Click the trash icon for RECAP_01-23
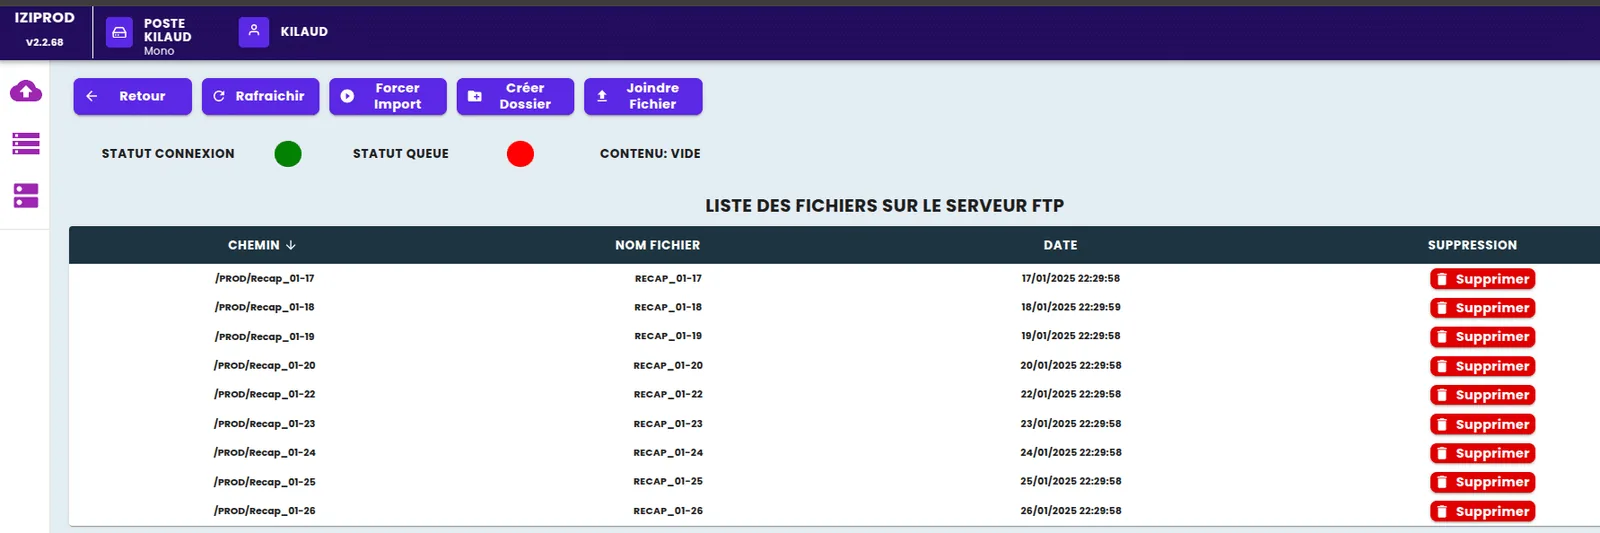This screenshot has width=1600, height=533. [1442, 424]
